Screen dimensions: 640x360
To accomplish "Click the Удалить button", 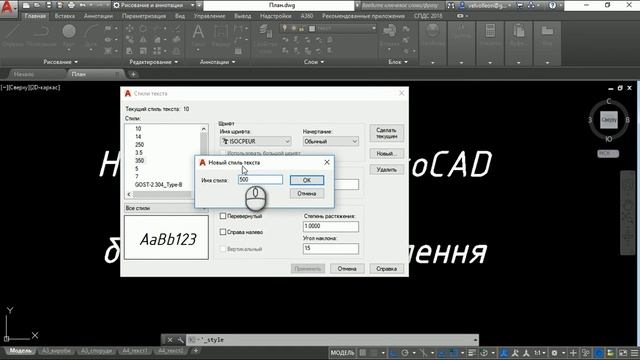I will point(387,169).
